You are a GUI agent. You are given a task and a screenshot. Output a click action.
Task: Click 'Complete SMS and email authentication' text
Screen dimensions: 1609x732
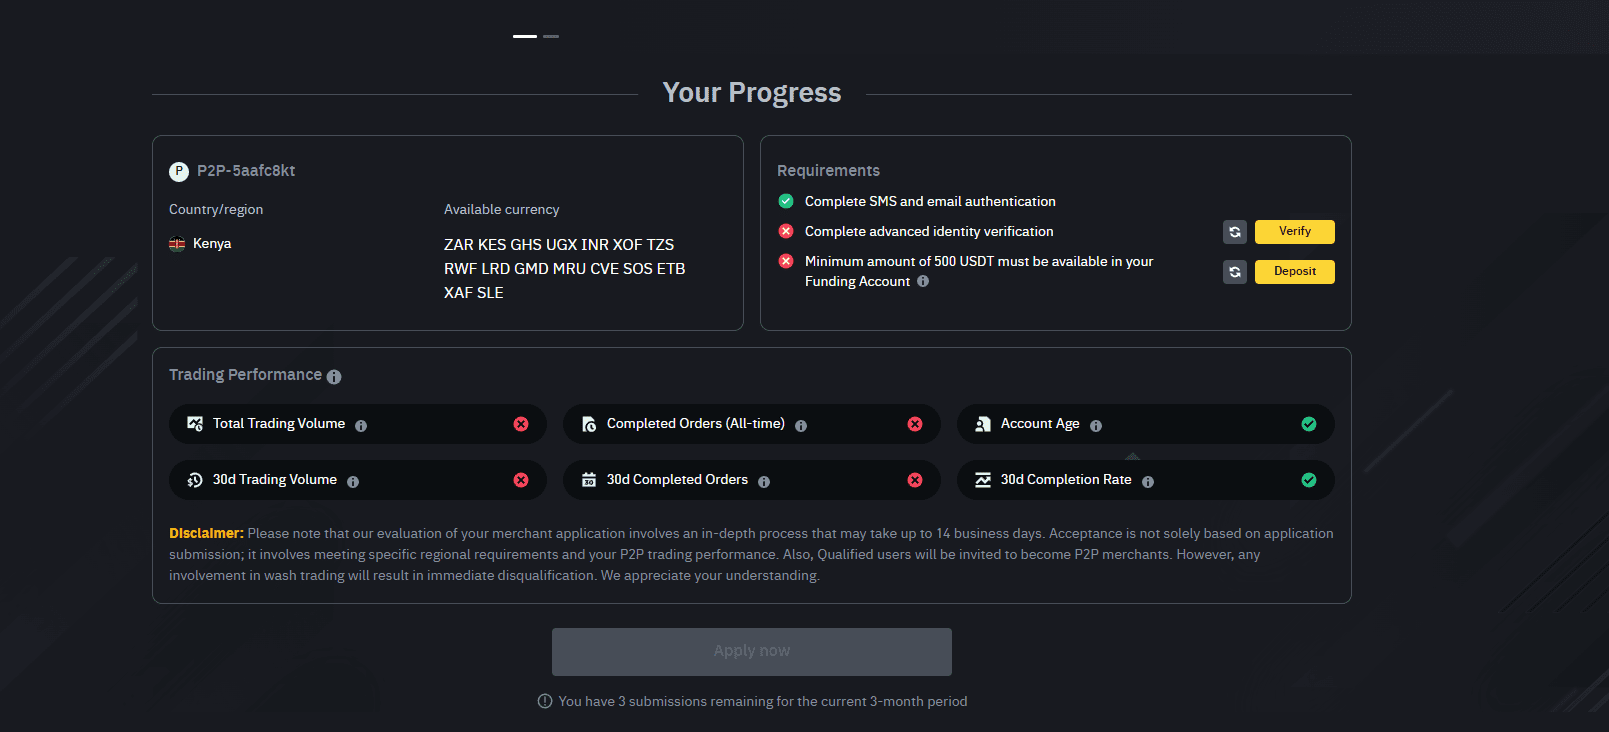point(930,202)
